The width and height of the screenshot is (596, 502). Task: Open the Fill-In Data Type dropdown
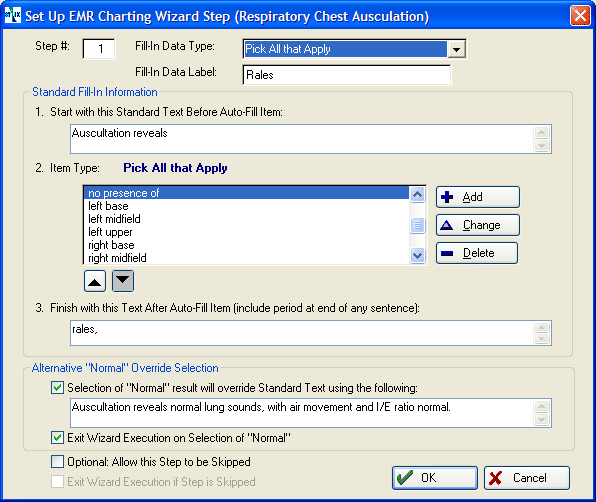pos(457,49)
